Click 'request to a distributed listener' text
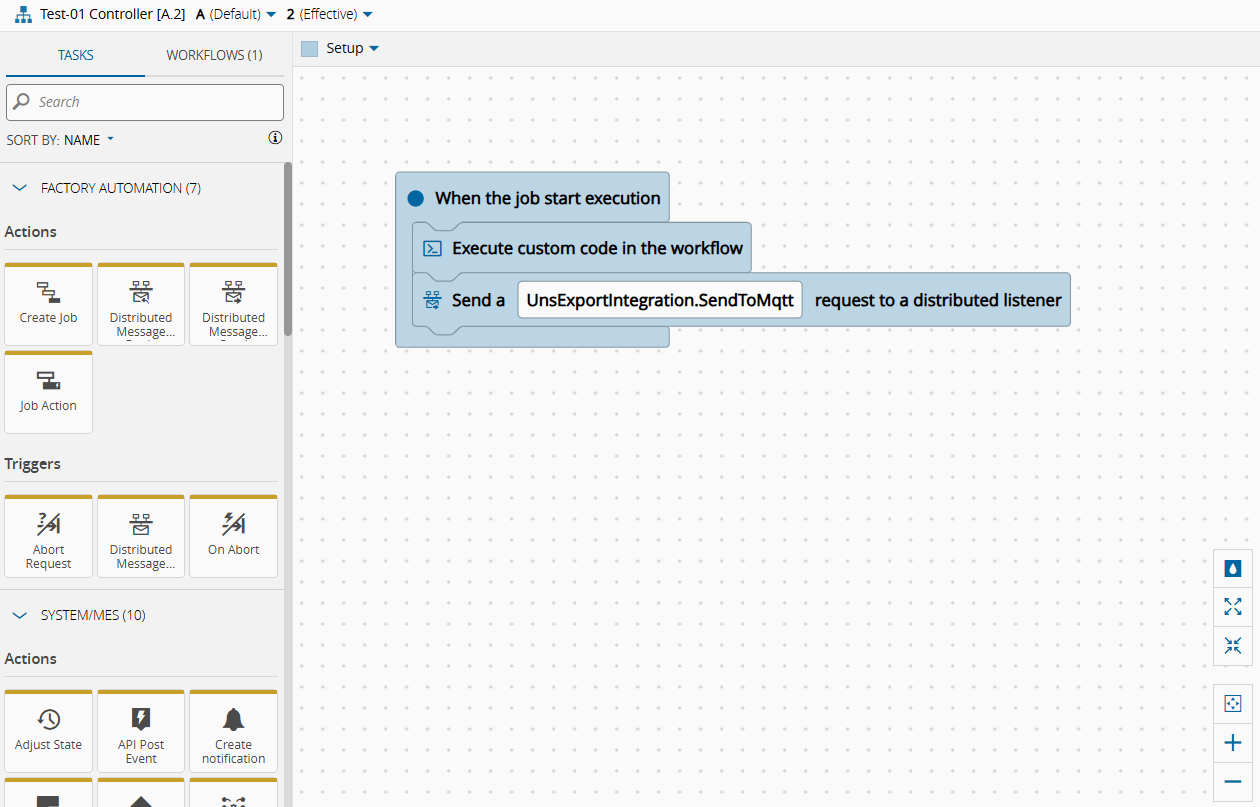 click(x=938, y=300)
